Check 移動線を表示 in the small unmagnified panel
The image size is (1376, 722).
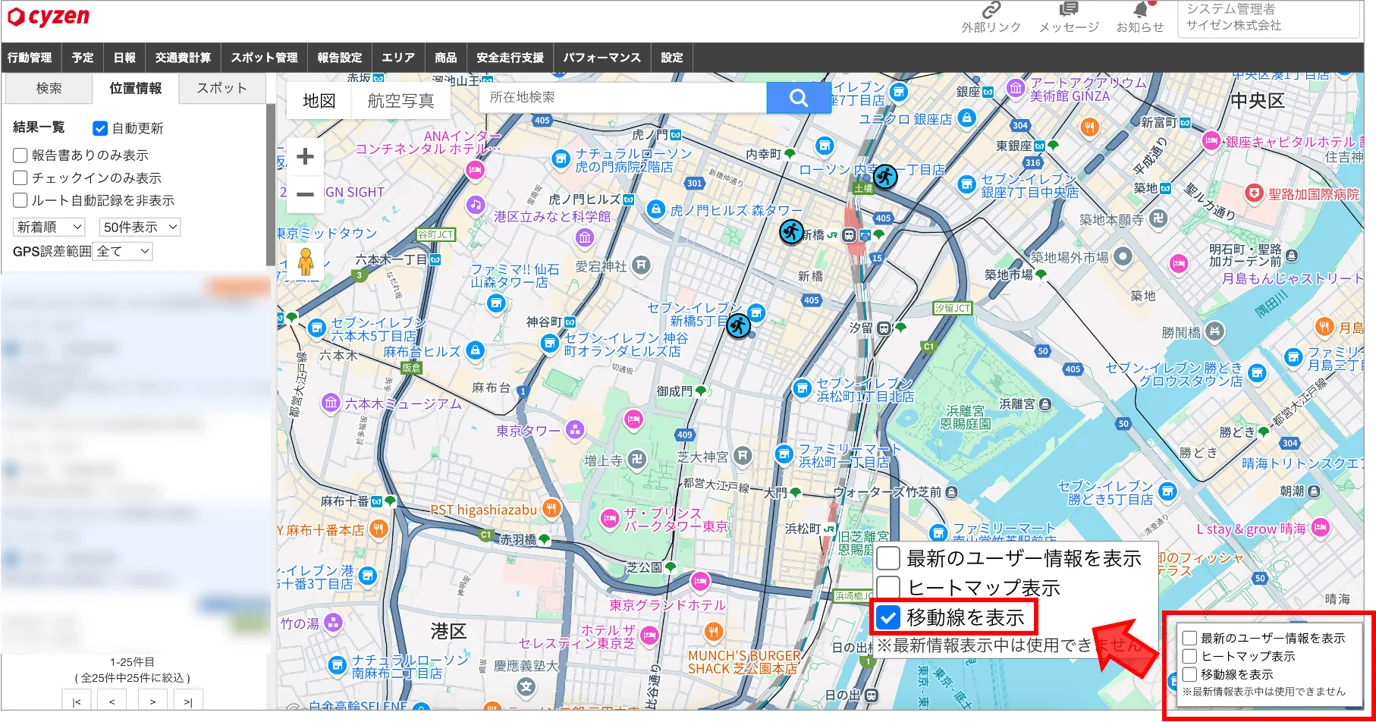pyautogui.click(x=1189, y=674)
